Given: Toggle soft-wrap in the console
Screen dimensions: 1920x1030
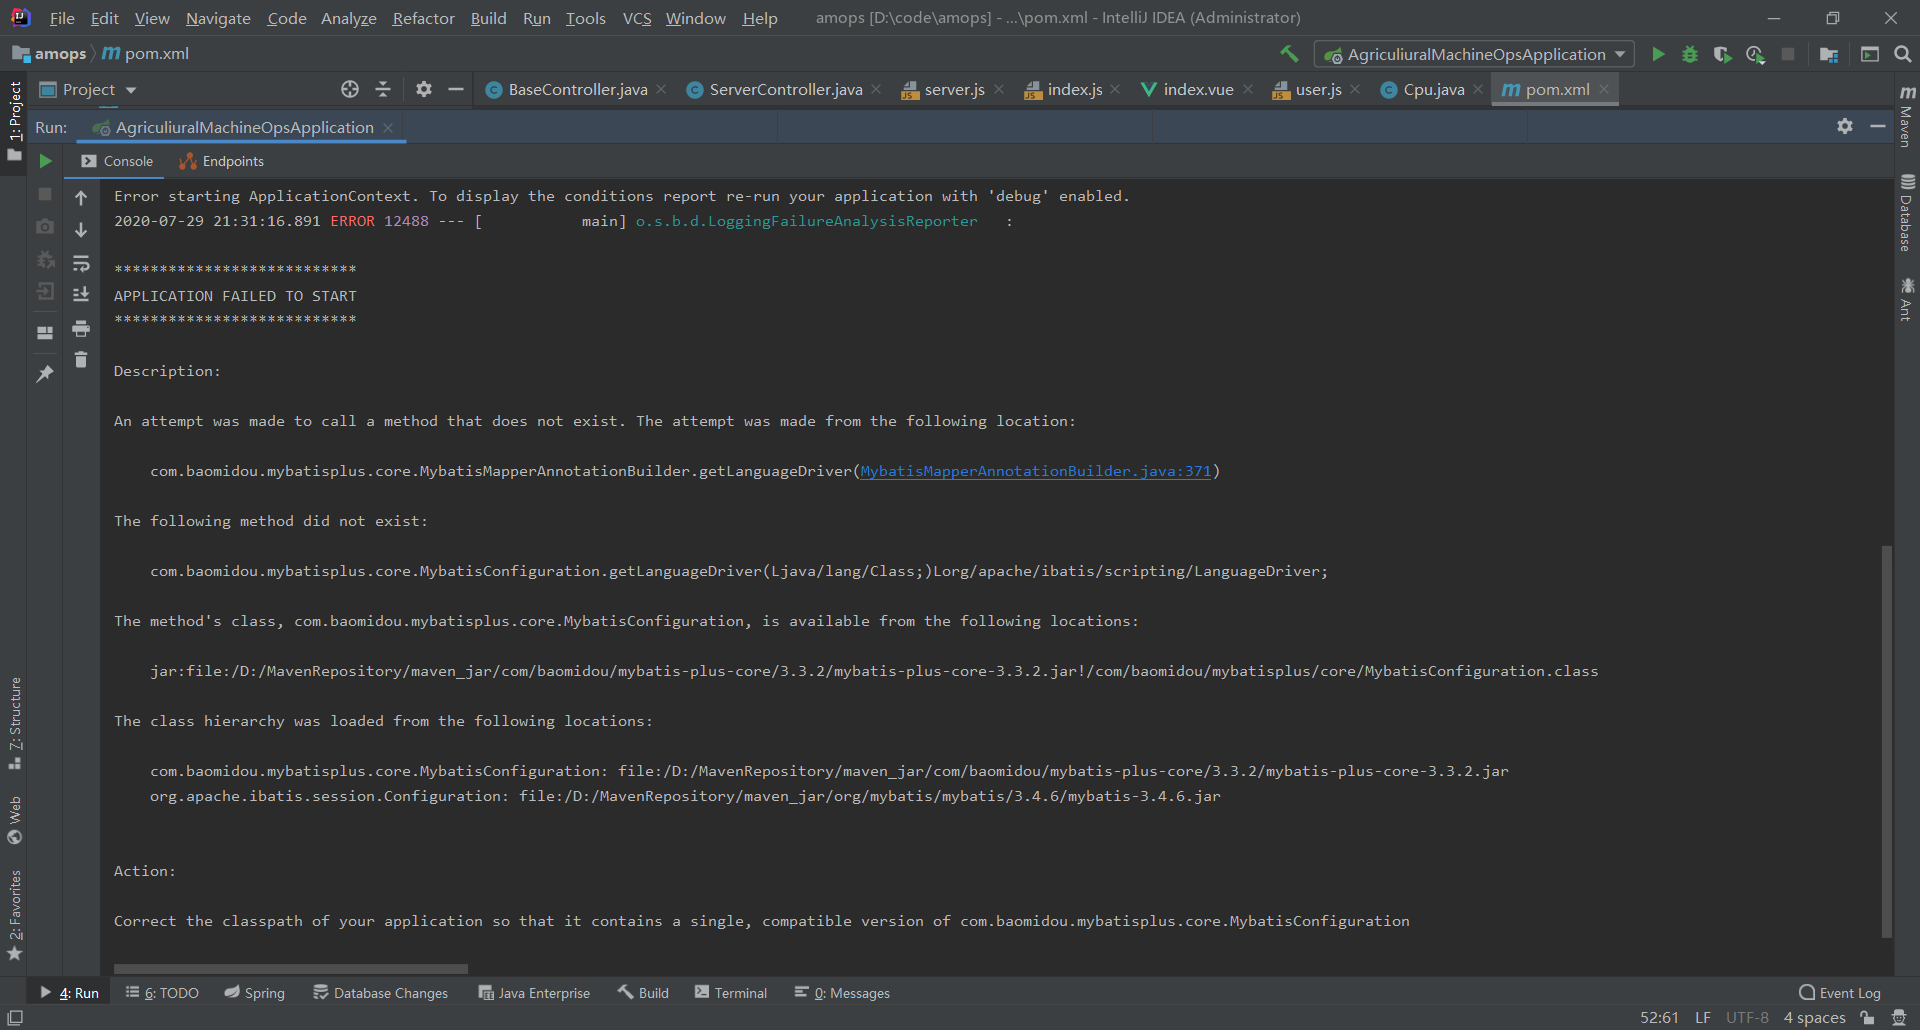Looking at the screenshot, I should 81,263.
